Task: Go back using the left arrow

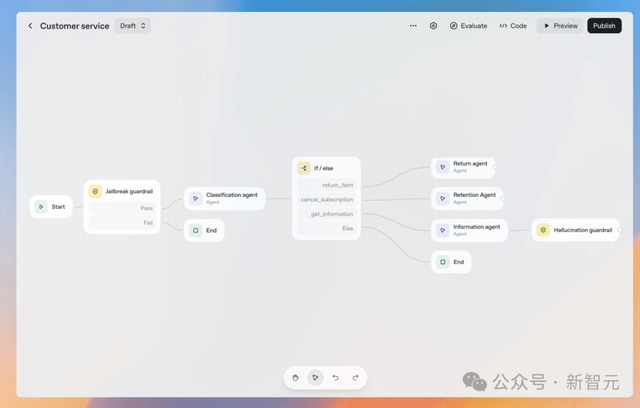Action: [30, 26]
